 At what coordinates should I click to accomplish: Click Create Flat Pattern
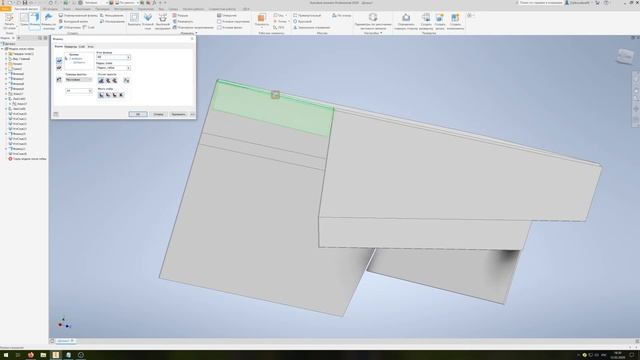click(426, 21)
